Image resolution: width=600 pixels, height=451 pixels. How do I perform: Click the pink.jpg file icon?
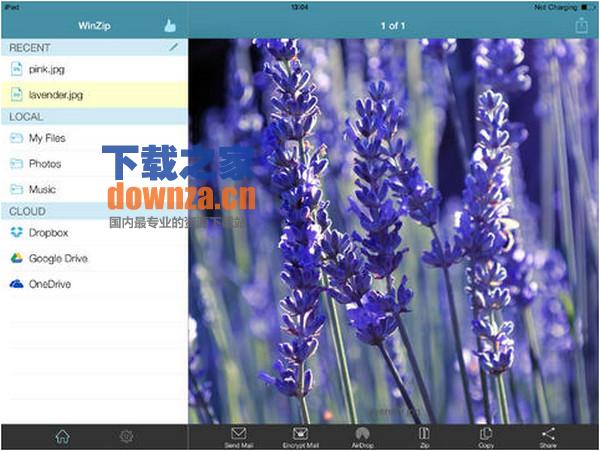click(16, 69)
